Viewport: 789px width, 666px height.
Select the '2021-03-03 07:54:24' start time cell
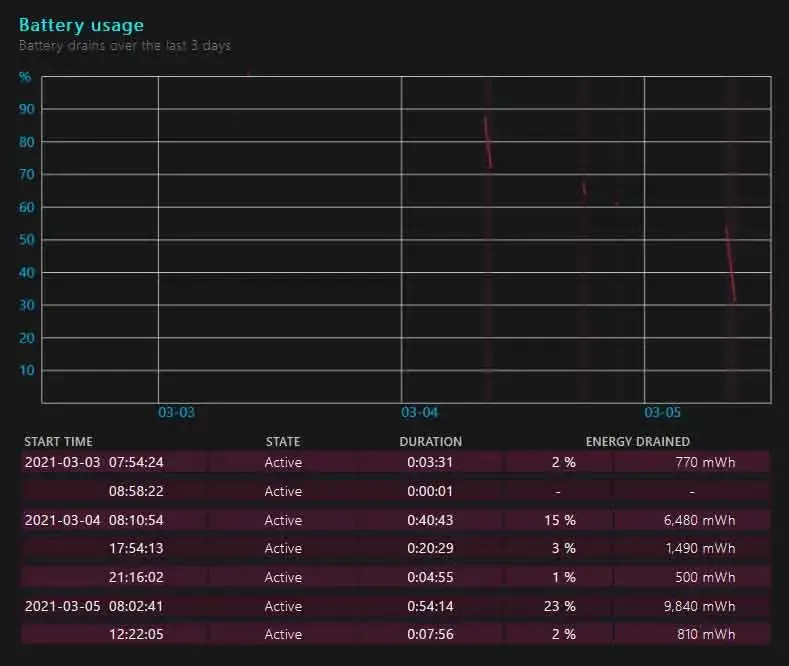click(94, 462)
